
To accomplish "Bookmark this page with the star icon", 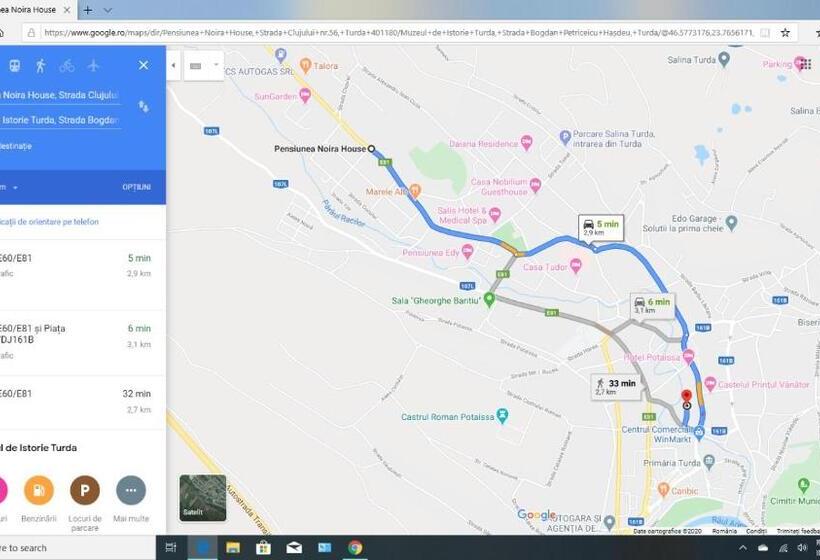I will pos(786,32).
